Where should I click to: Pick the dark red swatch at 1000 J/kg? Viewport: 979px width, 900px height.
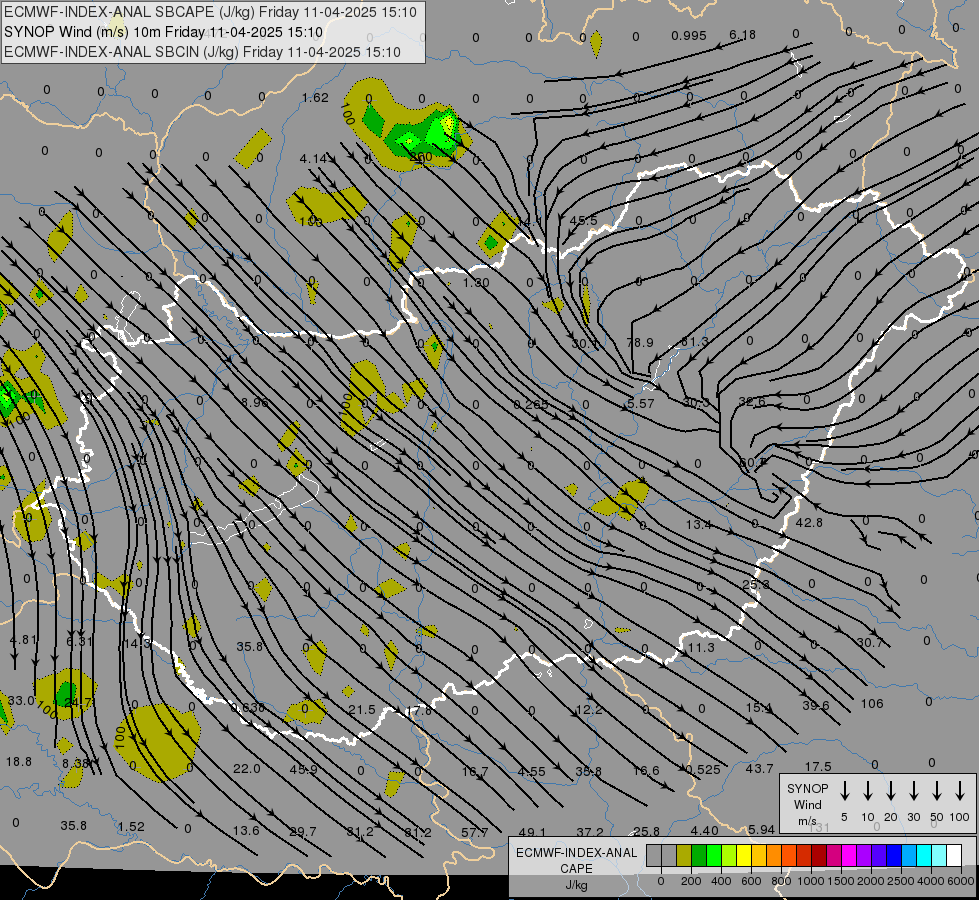pos(819,856)
